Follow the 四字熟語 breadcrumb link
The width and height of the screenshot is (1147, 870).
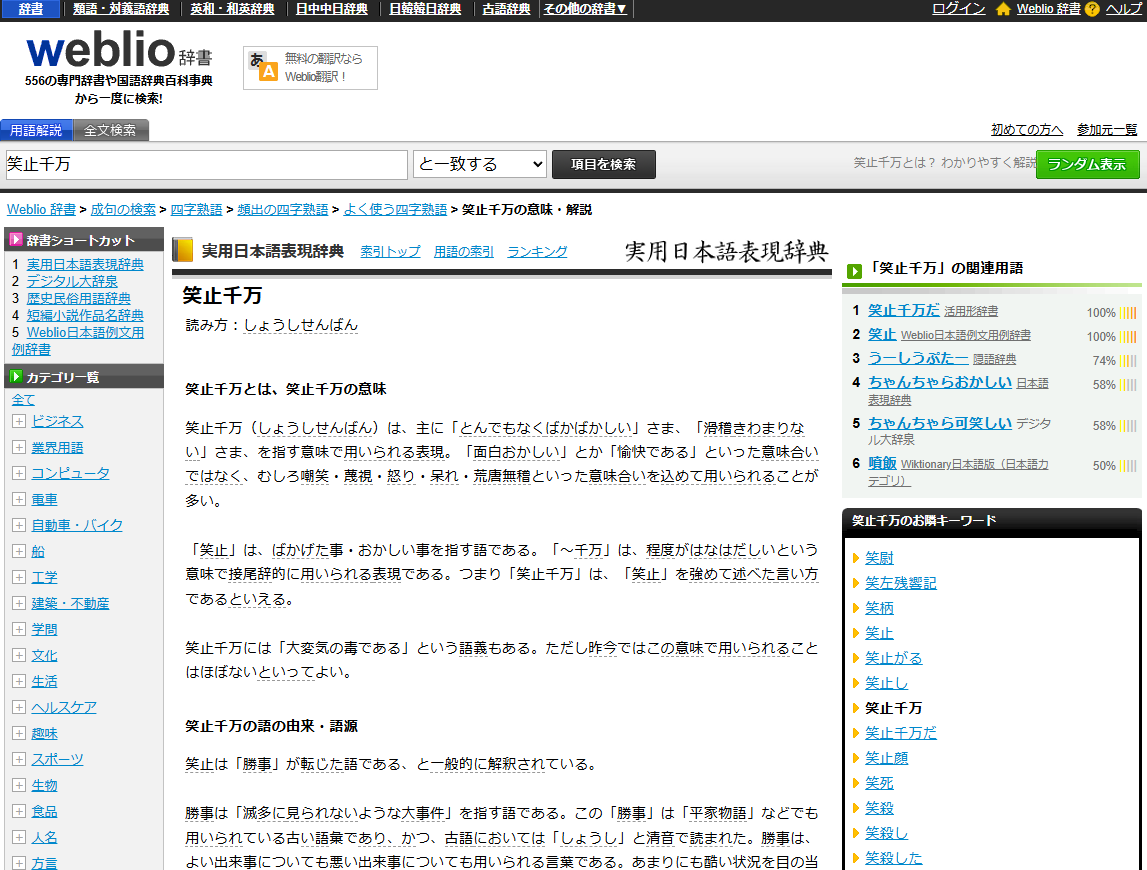tap(196, 209)
